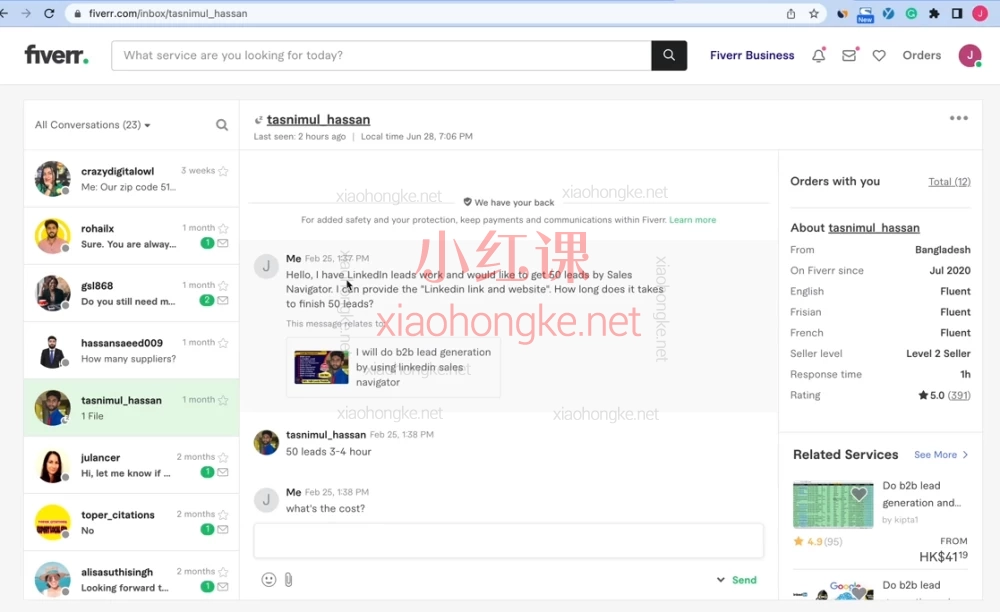Star the alisasuthisingh conversation
This screenshot has height=612, width=1000.
pyautogui.click(x=223, y=572)
